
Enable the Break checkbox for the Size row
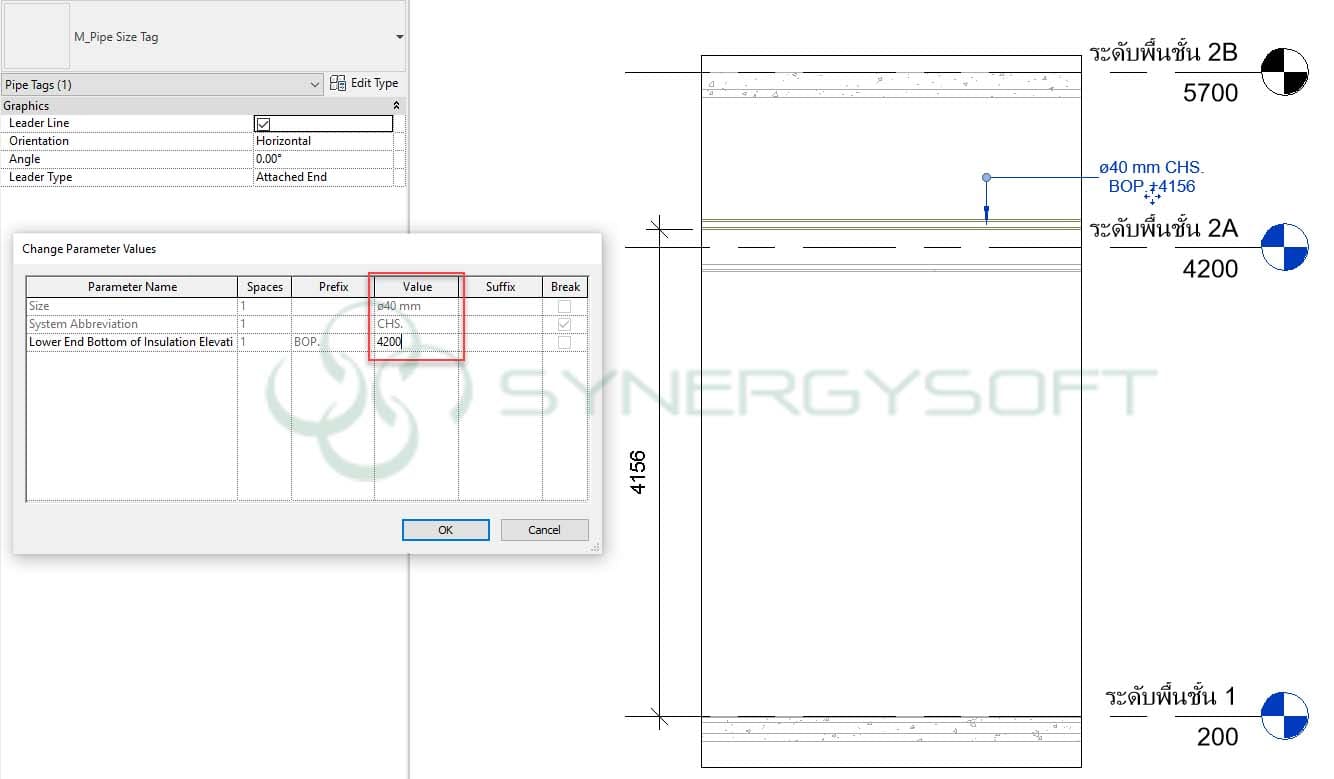(x=564, y=306)
